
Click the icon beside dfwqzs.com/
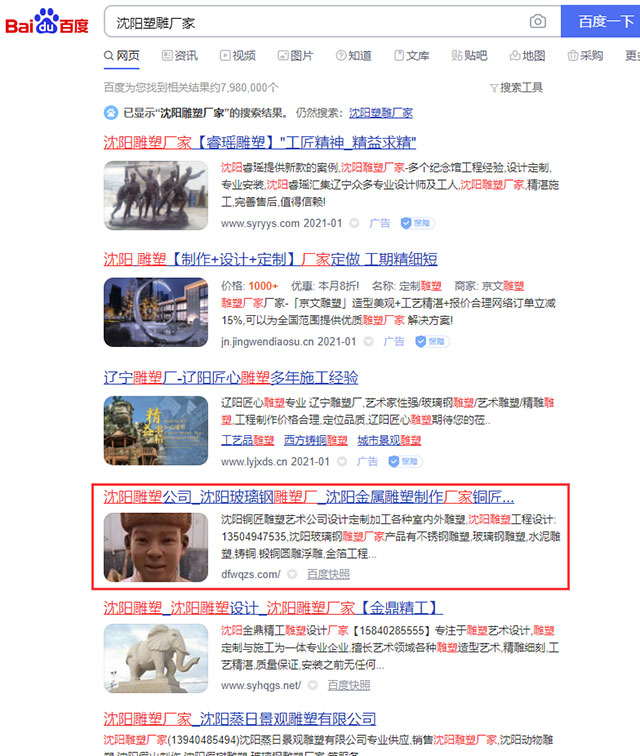(292, 574)
